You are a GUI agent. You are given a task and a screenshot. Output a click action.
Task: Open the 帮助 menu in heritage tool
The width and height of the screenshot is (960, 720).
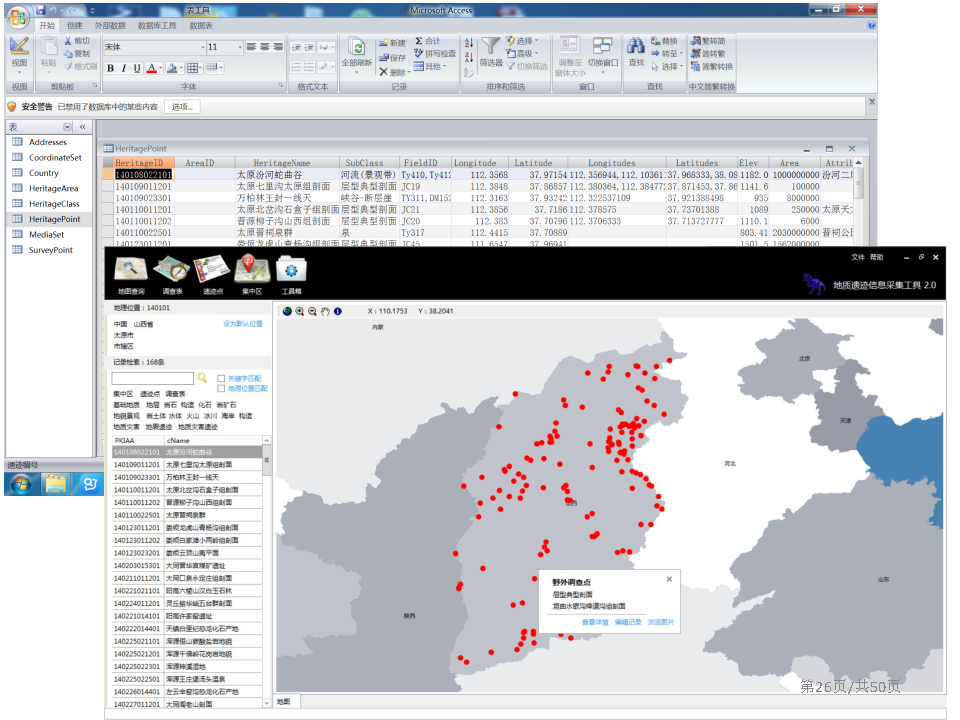click(877, 257)
